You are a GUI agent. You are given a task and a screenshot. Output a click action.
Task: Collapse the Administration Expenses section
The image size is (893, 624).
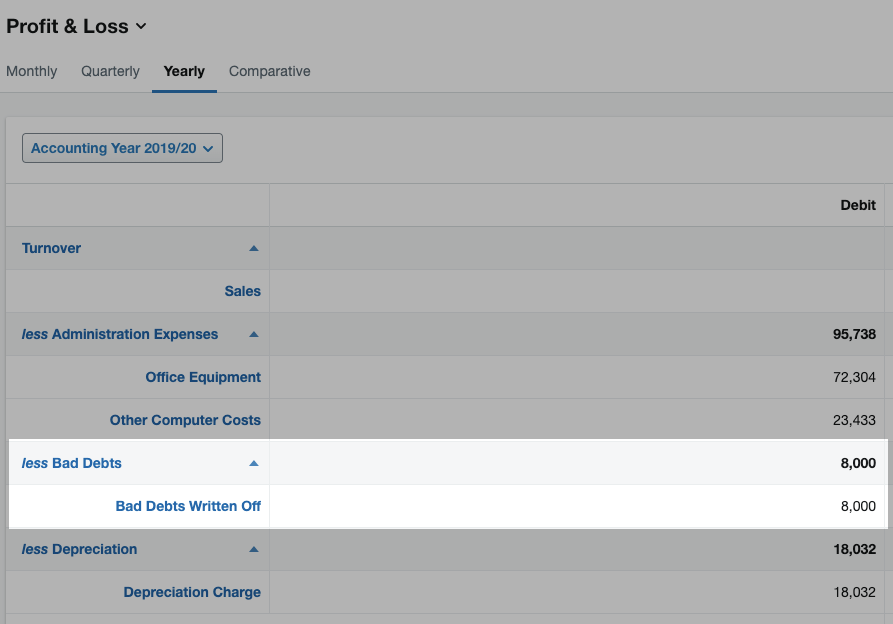point(253,334)
